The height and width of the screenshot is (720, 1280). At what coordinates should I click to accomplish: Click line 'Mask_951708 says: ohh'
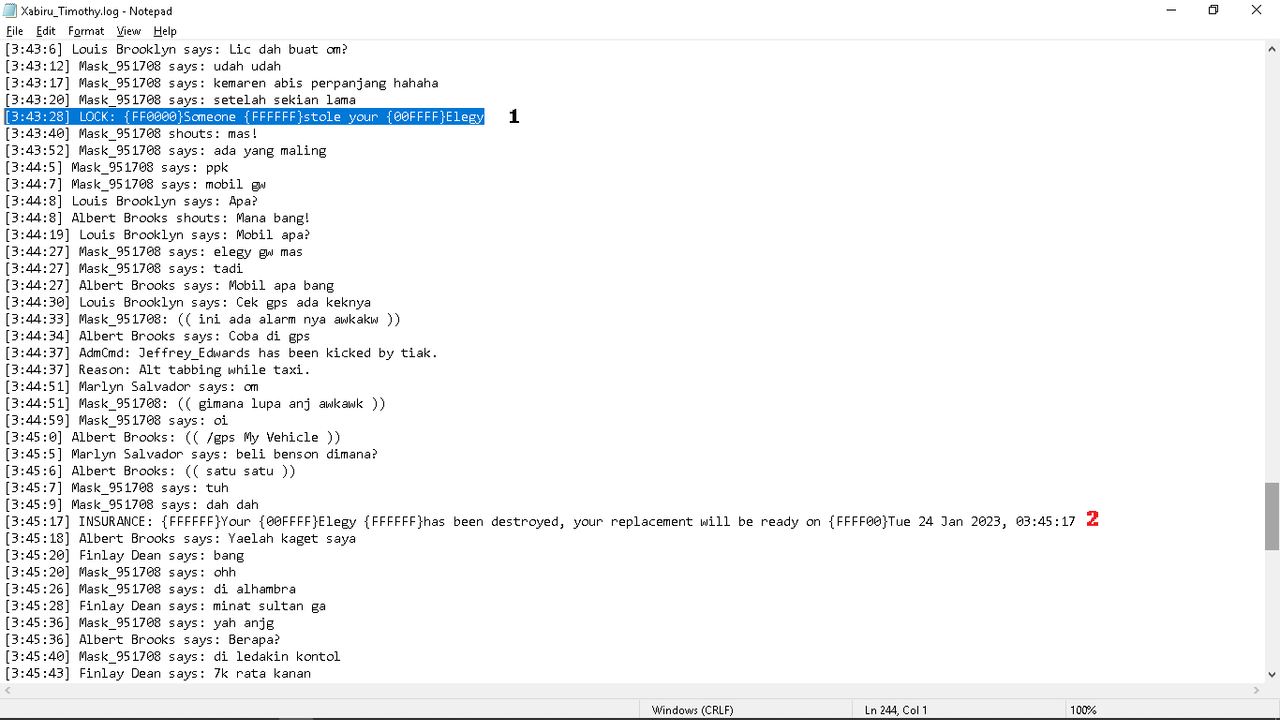click(x=120, y=573)
